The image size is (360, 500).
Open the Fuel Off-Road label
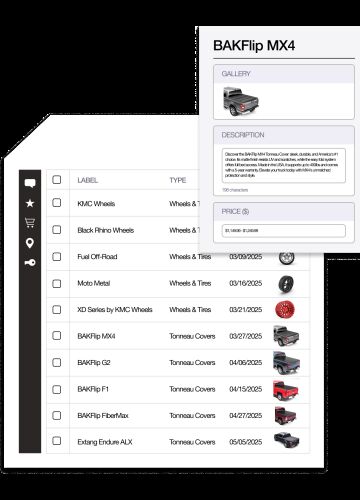click(97, 257)
